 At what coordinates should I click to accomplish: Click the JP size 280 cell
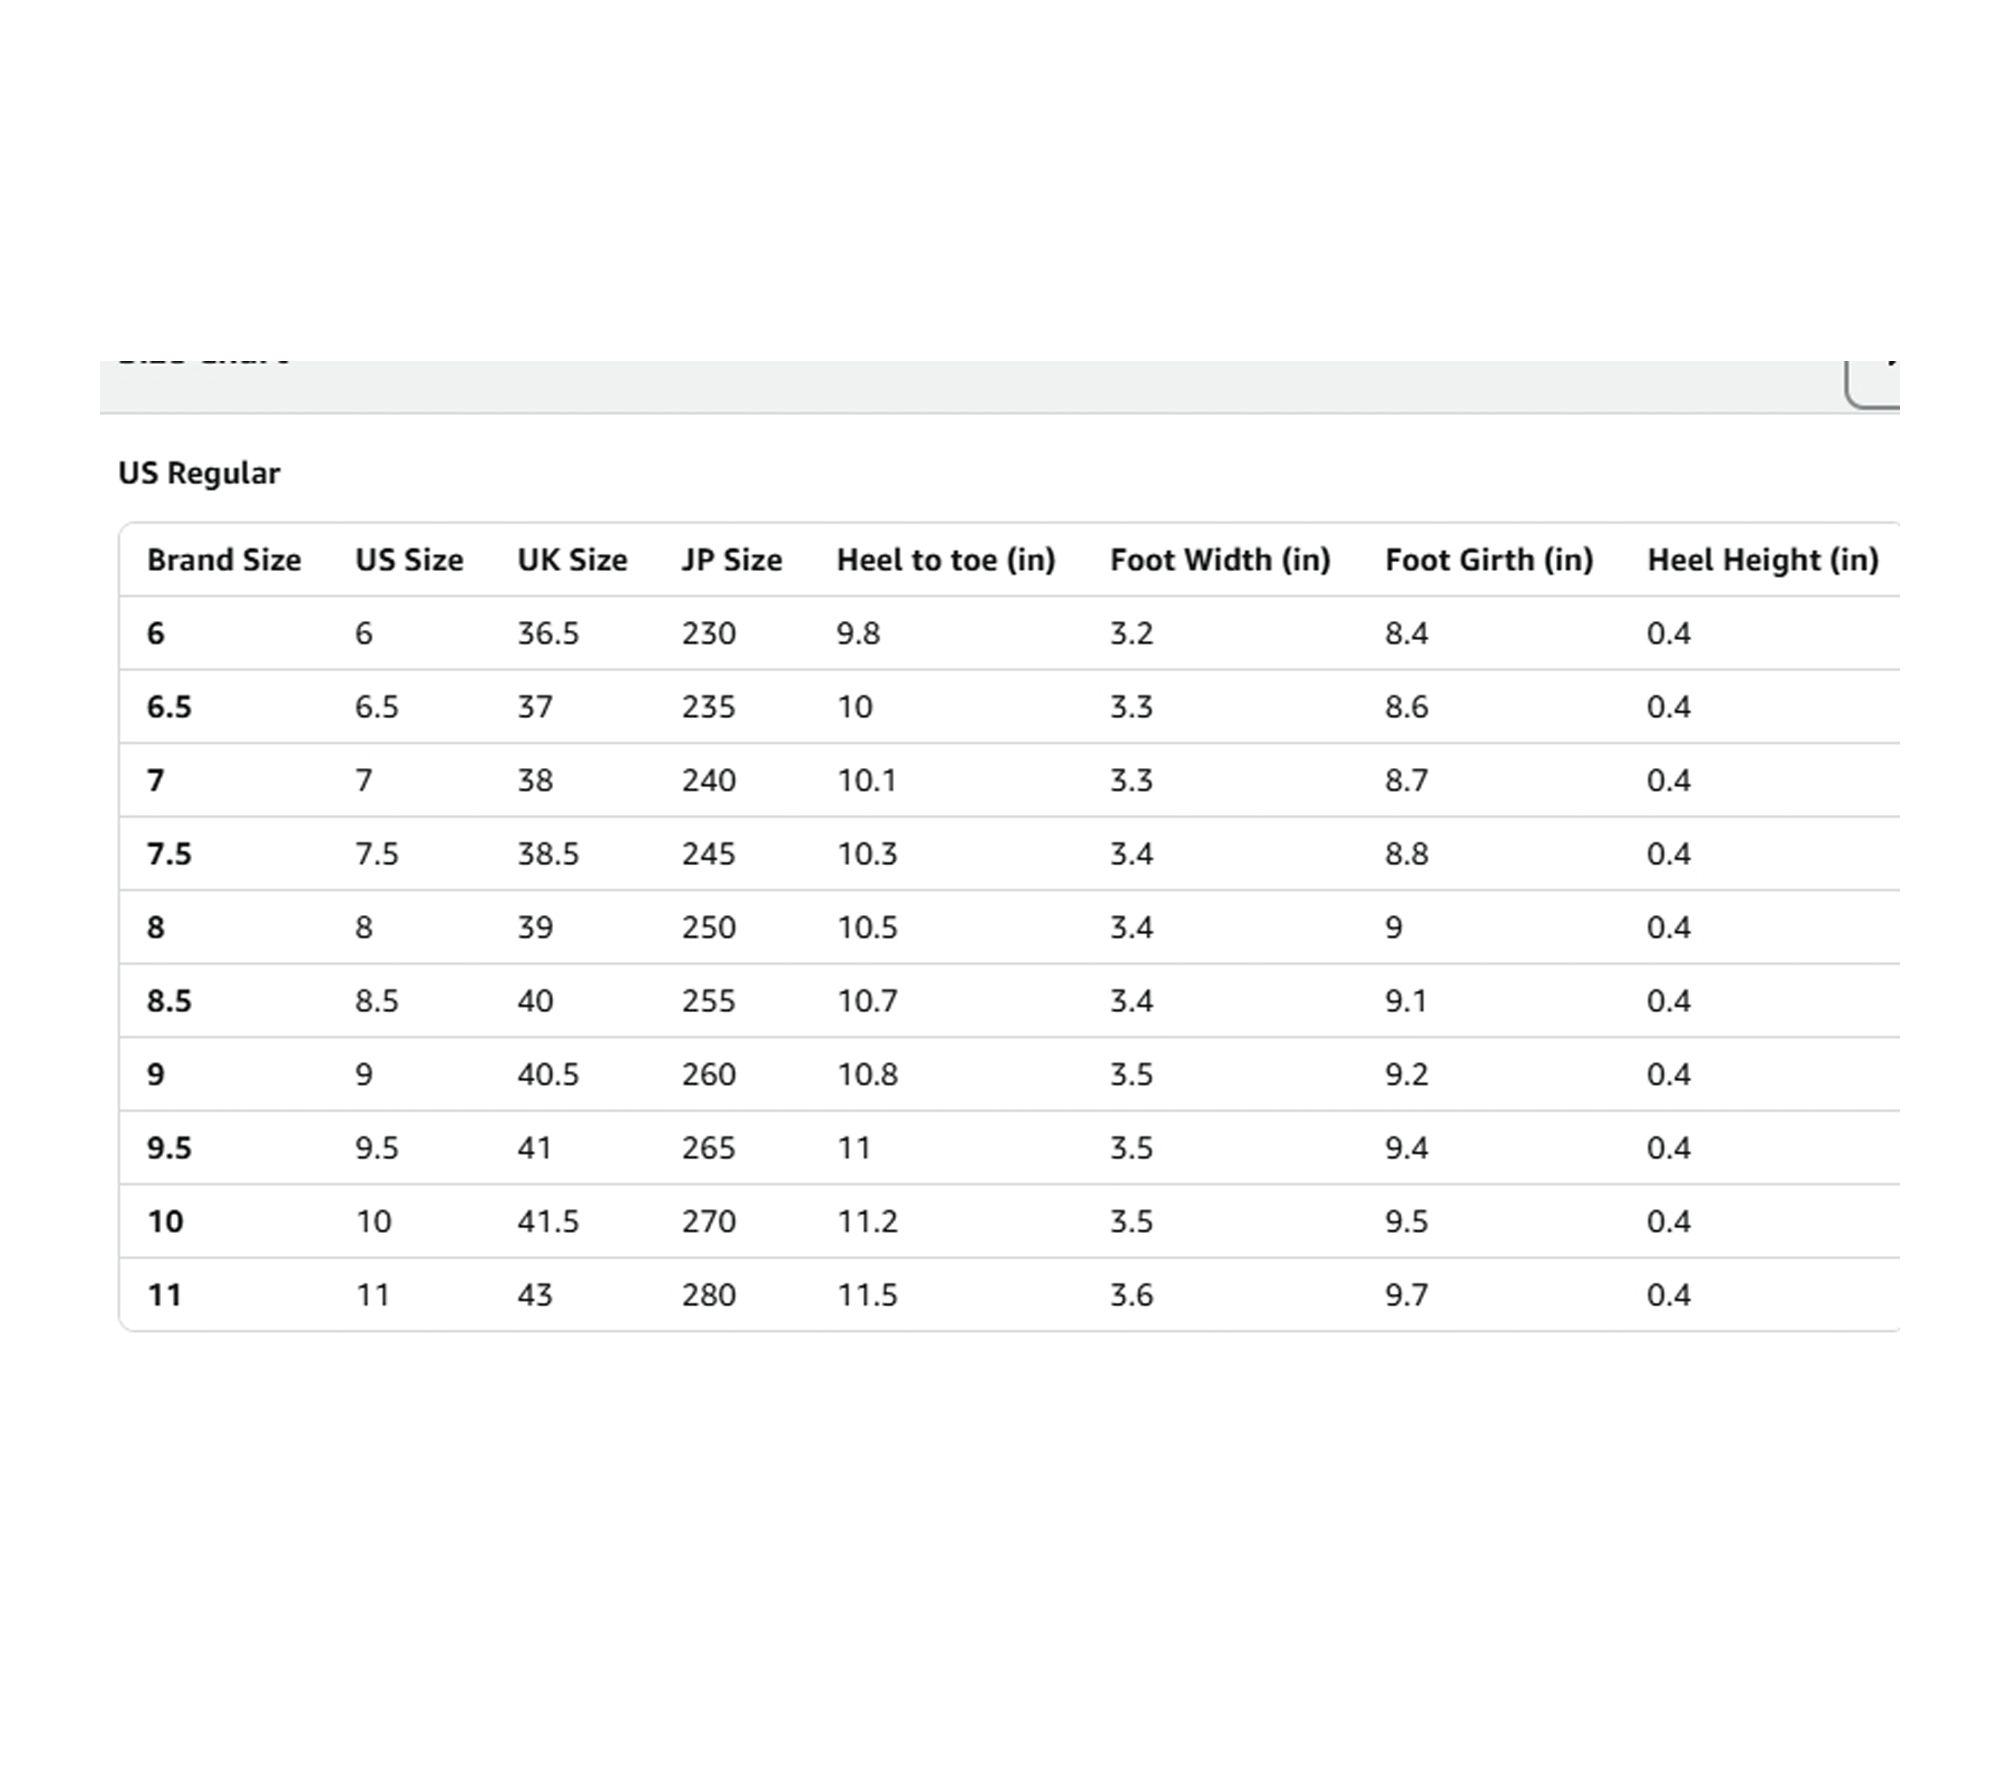point(709,1295)
